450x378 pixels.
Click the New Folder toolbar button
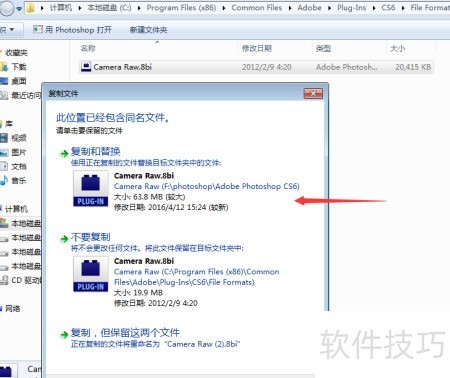click(x=148, y=30)
